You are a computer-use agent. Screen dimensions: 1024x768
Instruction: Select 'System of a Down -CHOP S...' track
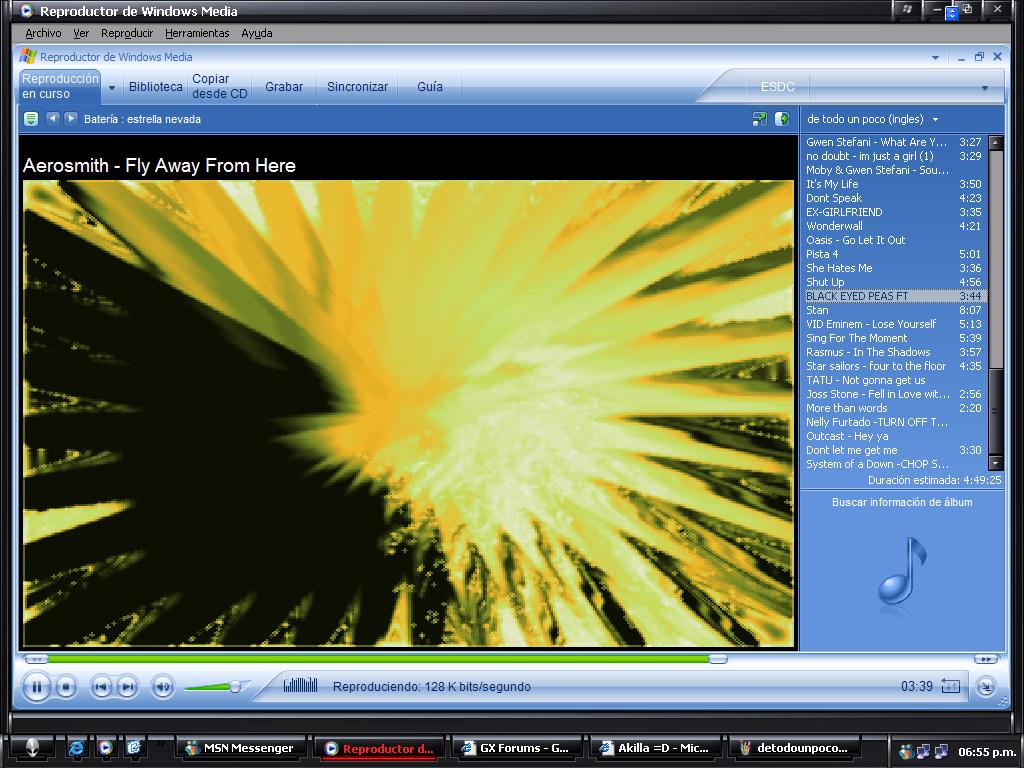pyautogui.click(x=894, y=464)
